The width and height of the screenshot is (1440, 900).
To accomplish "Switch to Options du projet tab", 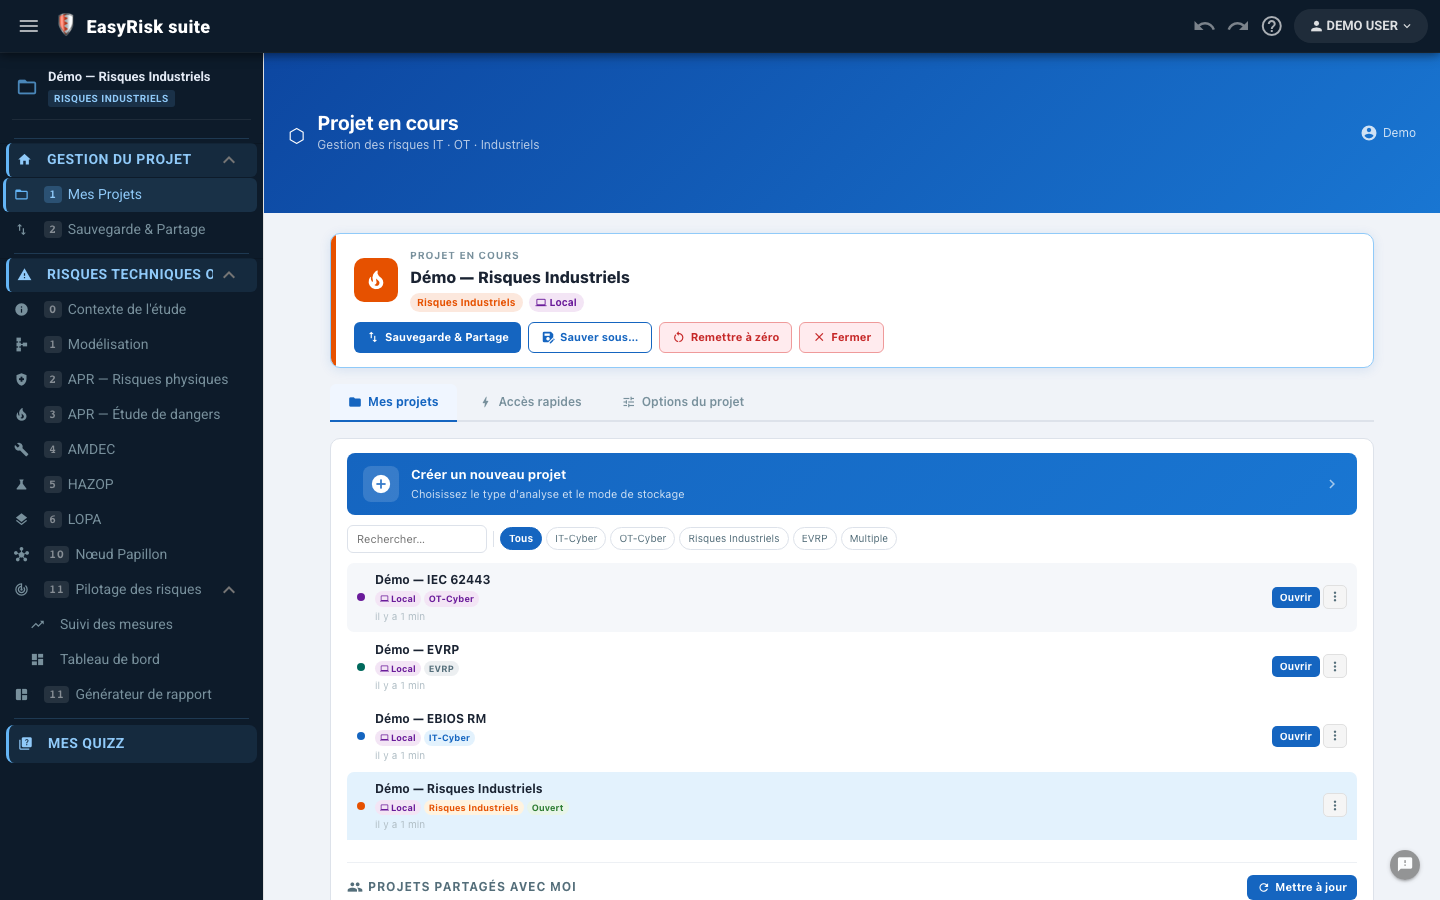I will coord(683,402).
